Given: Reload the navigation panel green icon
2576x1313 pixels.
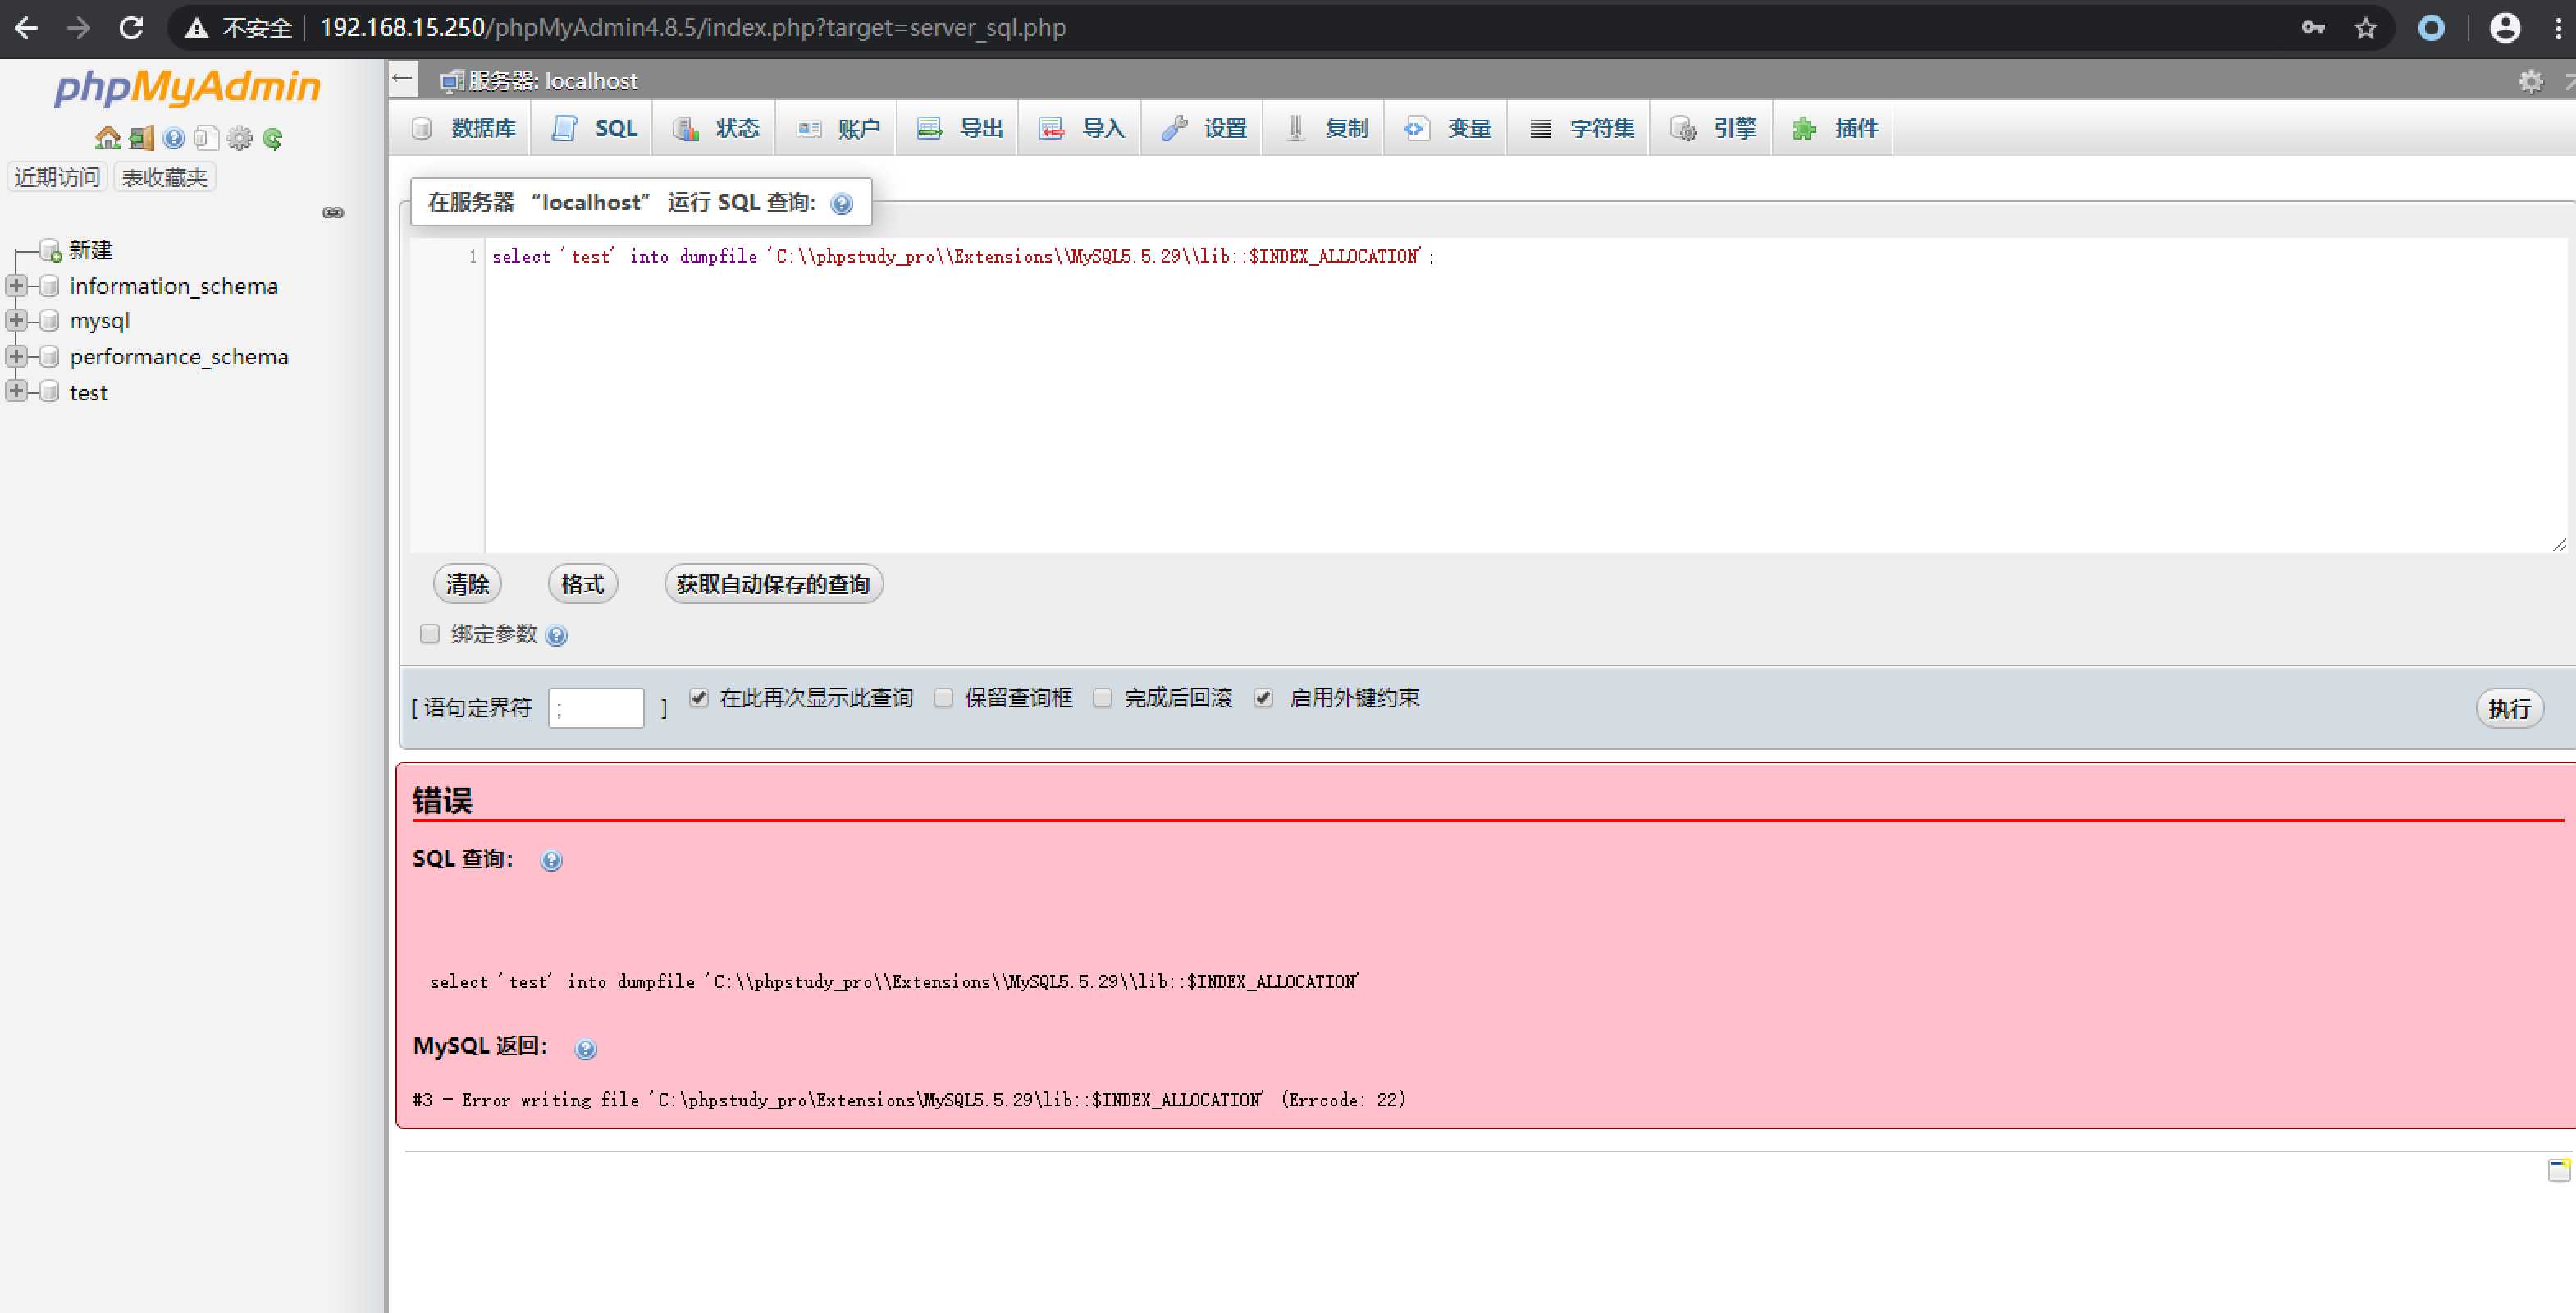Looking at the screenshot, I should tap(273, 138).
